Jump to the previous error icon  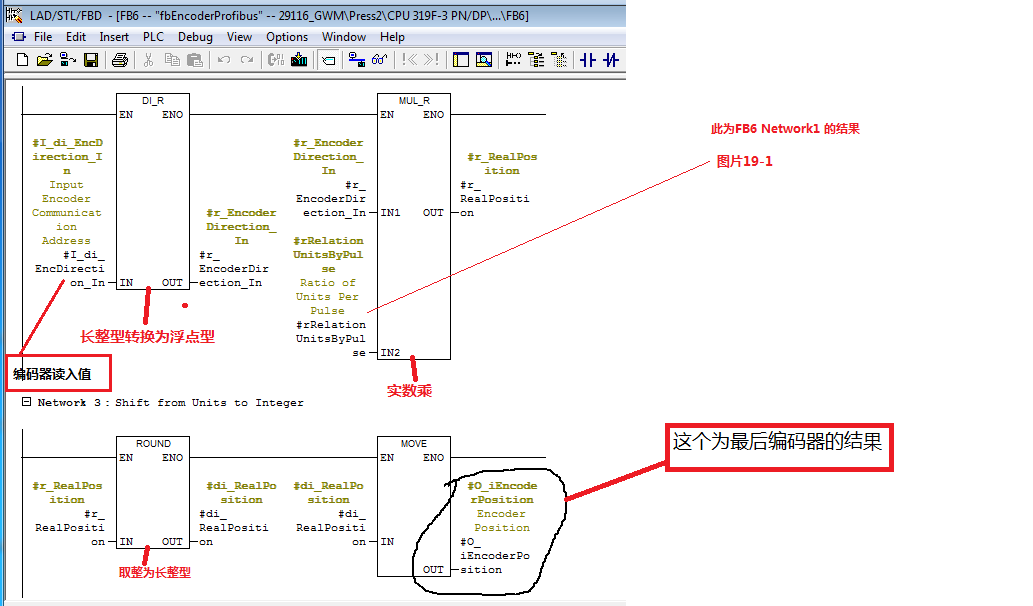click(x=410, y=60)
